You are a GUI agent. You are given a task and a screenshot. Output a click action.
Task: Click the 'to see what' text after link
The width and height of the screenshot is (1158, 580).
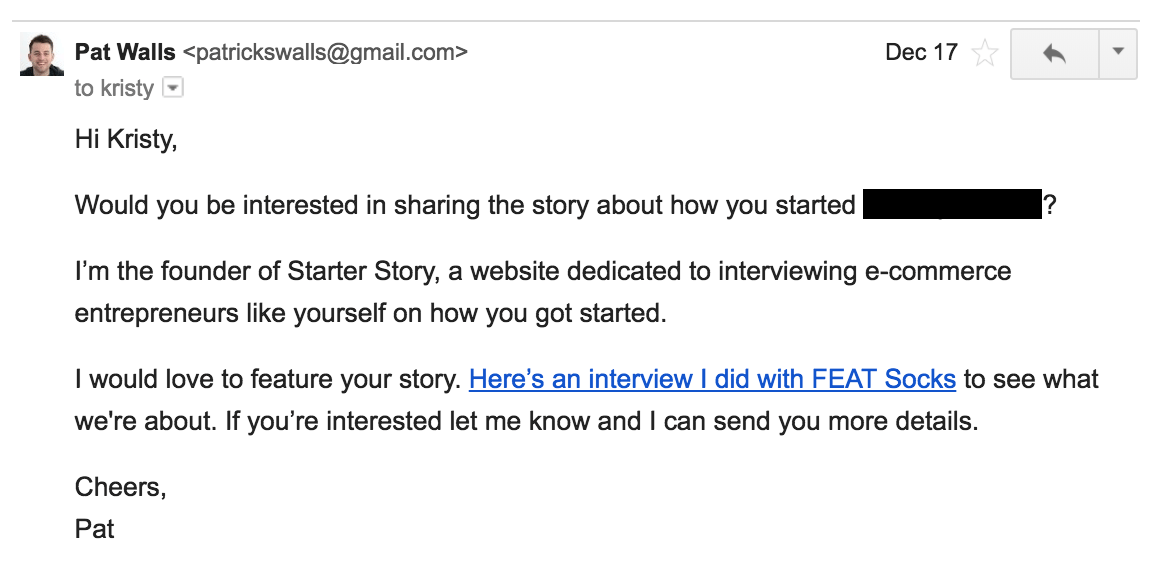pyautogui.click(x=1031, y=379)
